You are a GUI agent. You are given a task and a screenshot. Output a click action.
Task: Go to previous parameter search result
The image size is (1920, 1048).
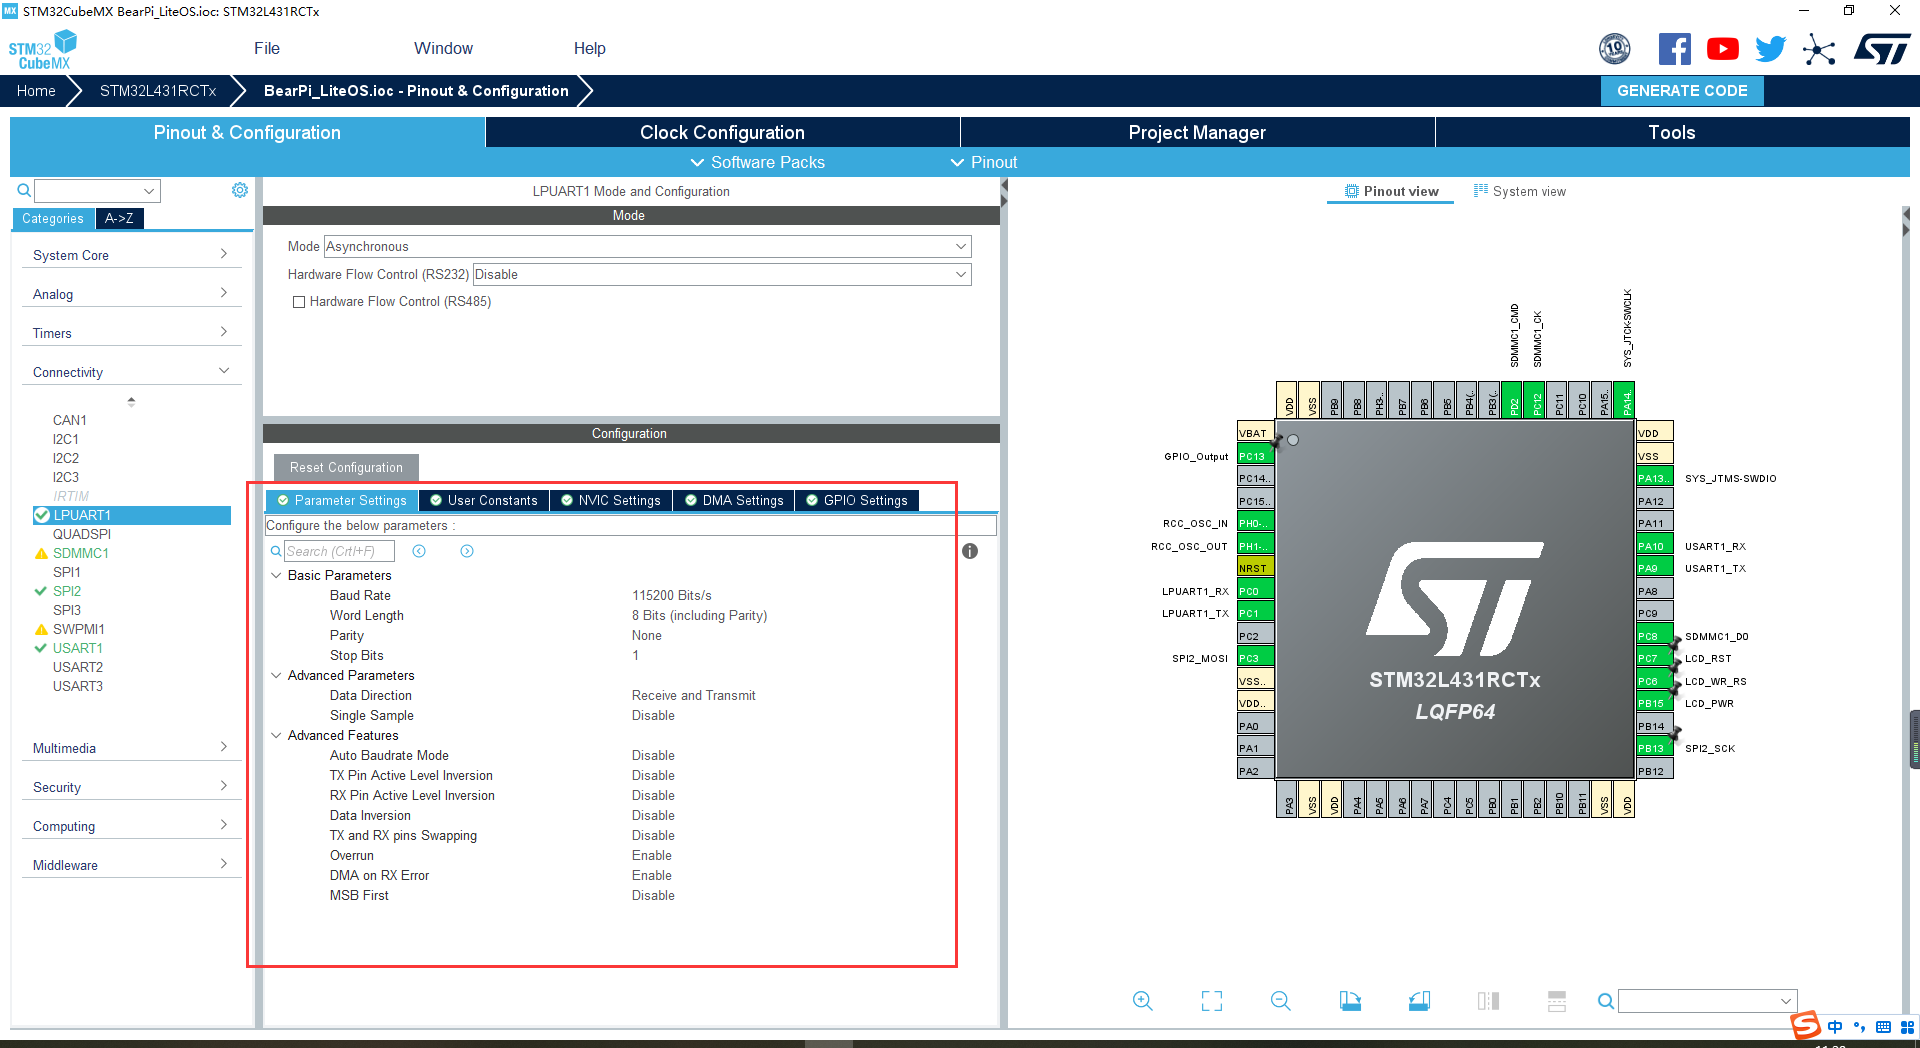point(419,551)
